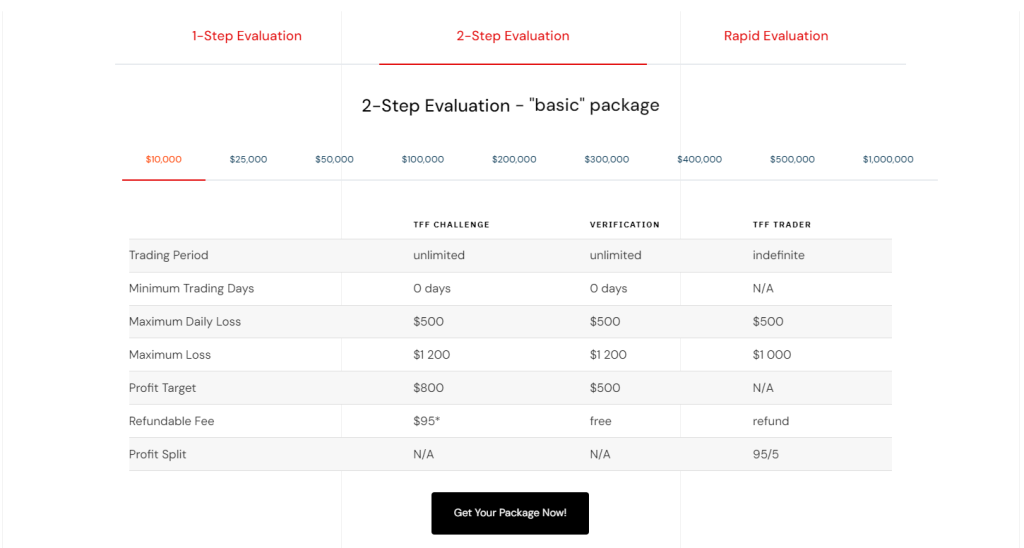
Task: Click the Trading Period row label
Action: pyautogui.click(x=168, y=255)
